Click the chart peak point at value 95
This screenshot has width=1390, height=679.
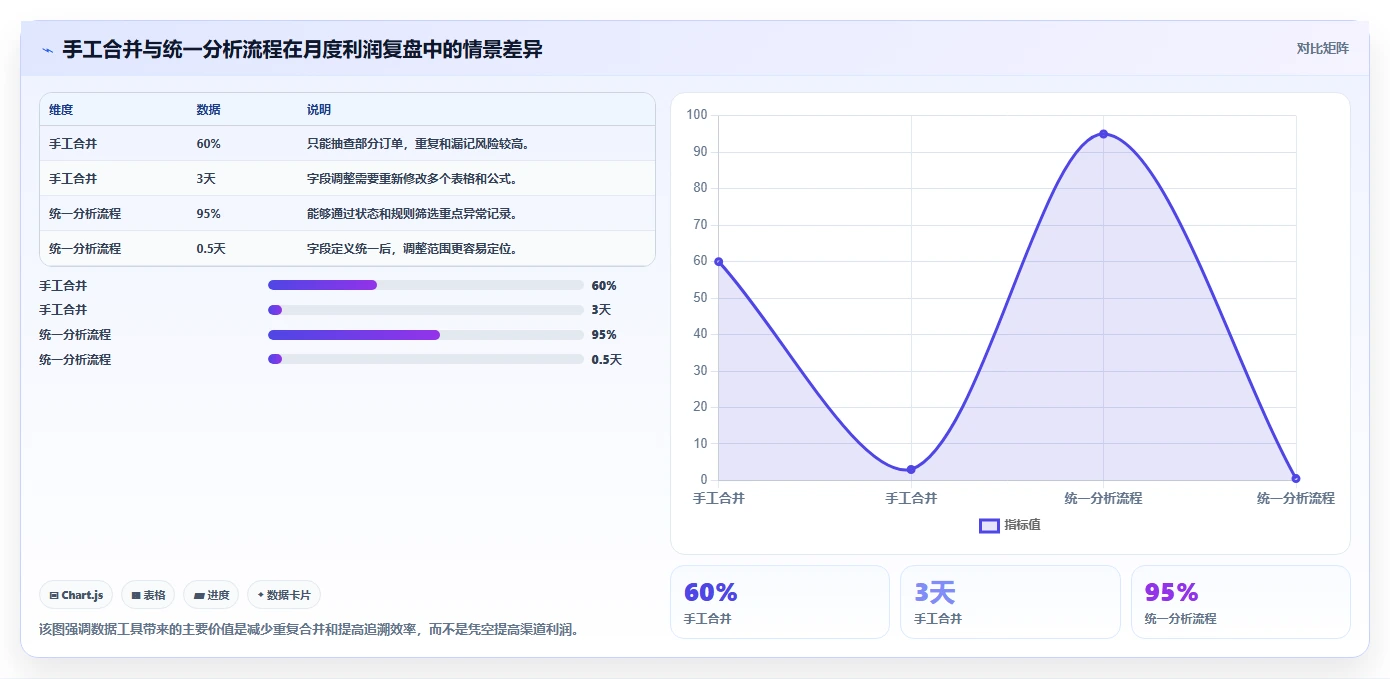(1103, 134)
